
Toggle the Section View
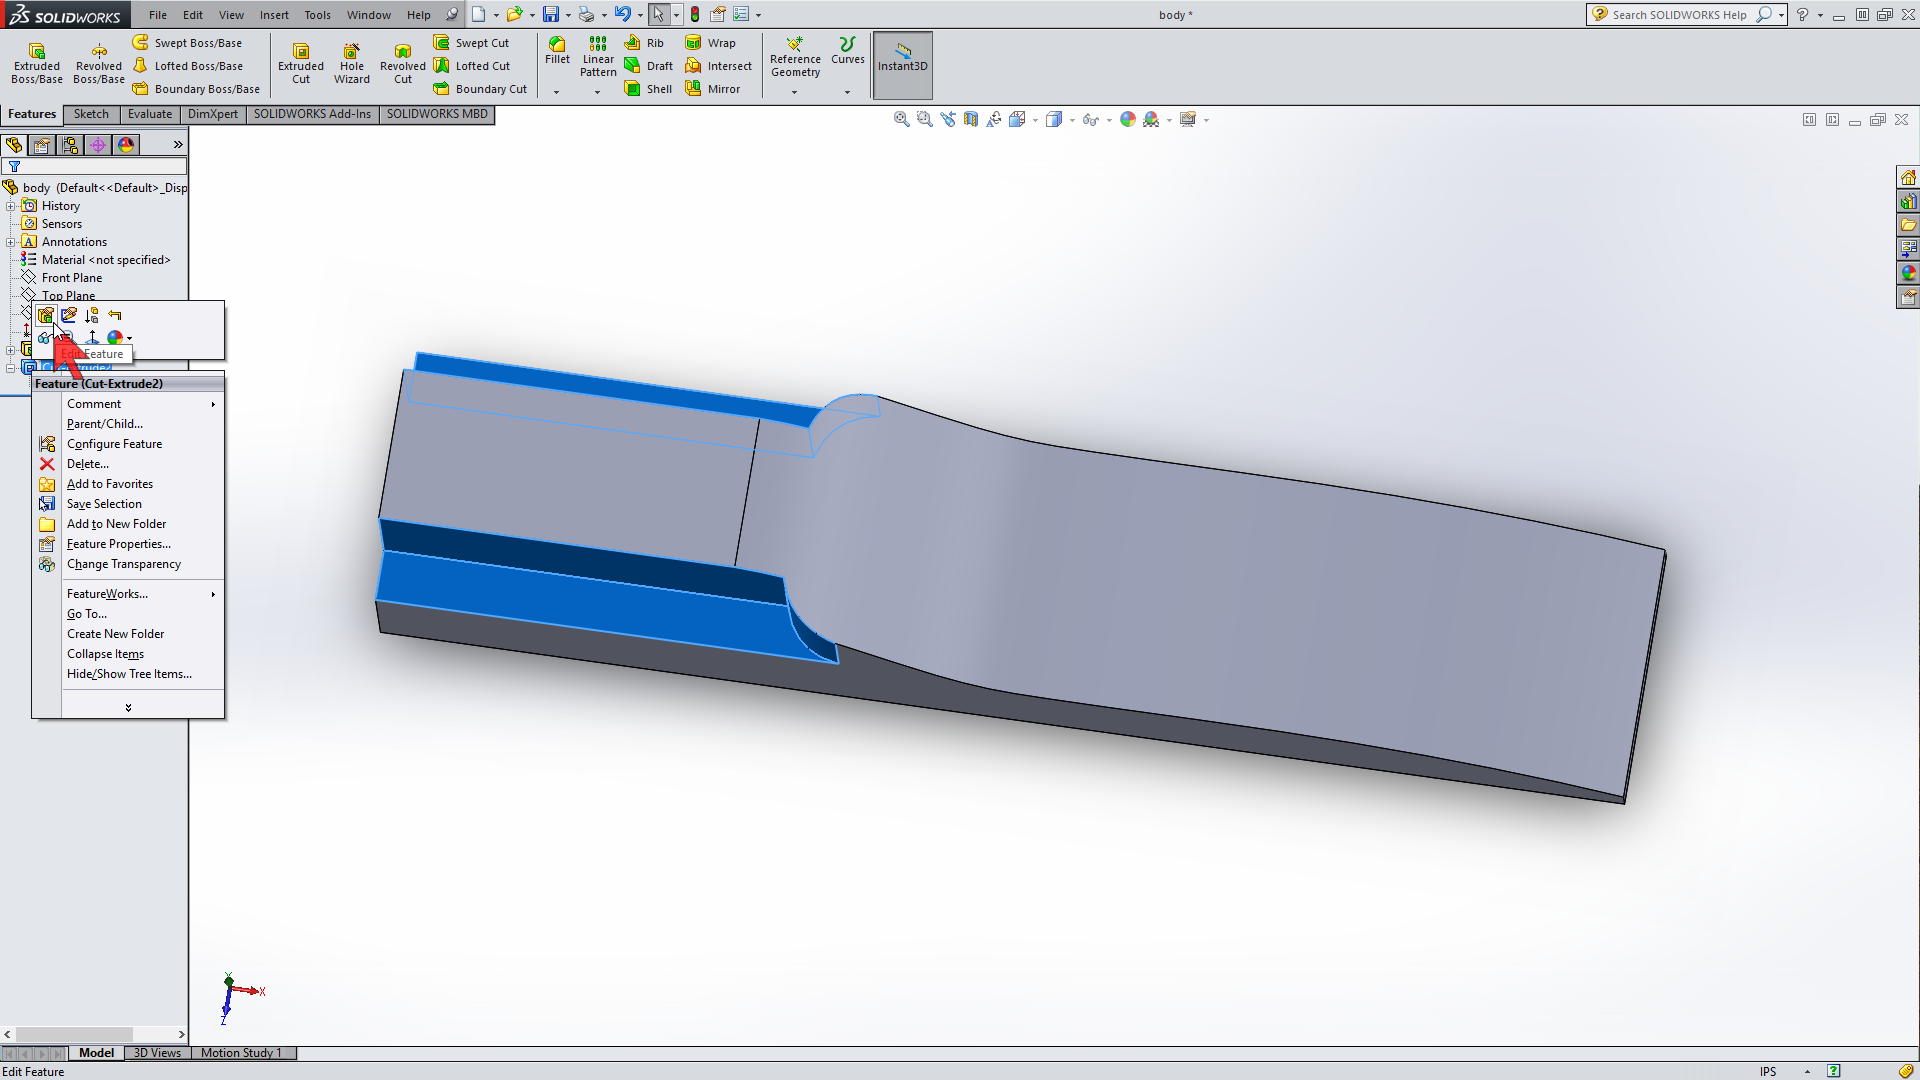pyautogui.click(x=971, y=119)
